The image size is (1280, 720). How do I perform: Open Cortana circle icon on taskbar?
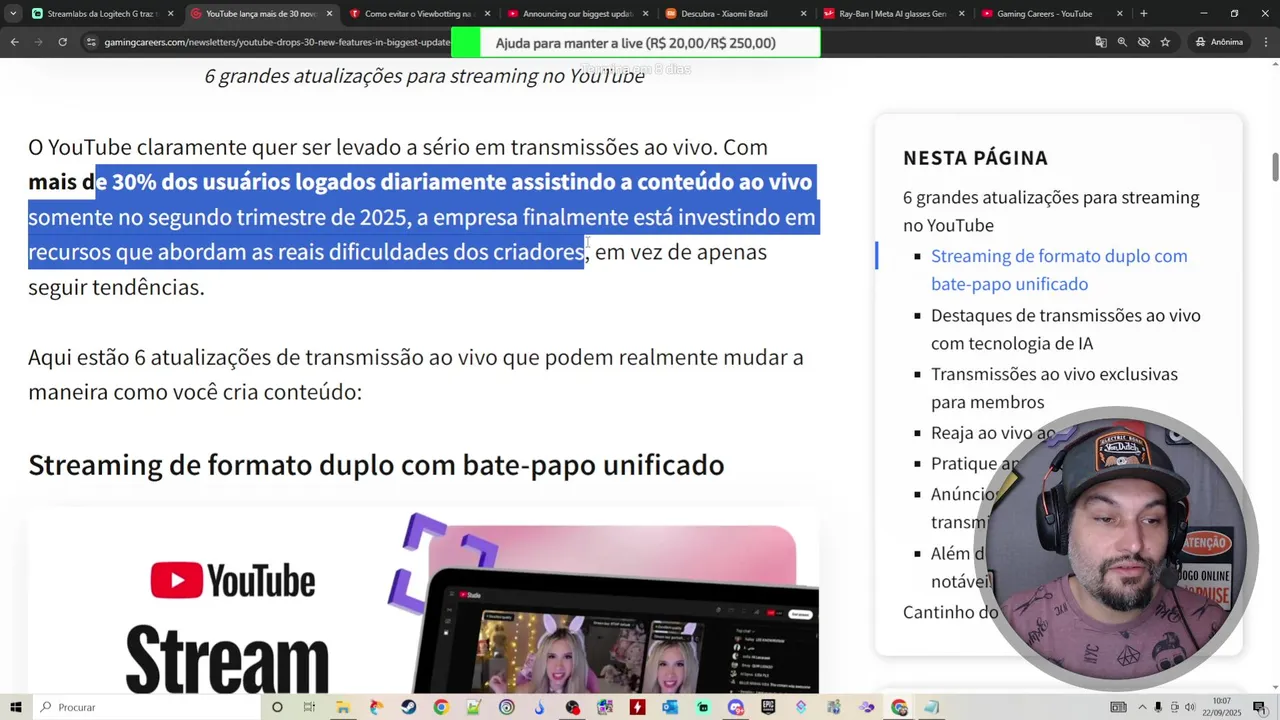coord(277,707)
